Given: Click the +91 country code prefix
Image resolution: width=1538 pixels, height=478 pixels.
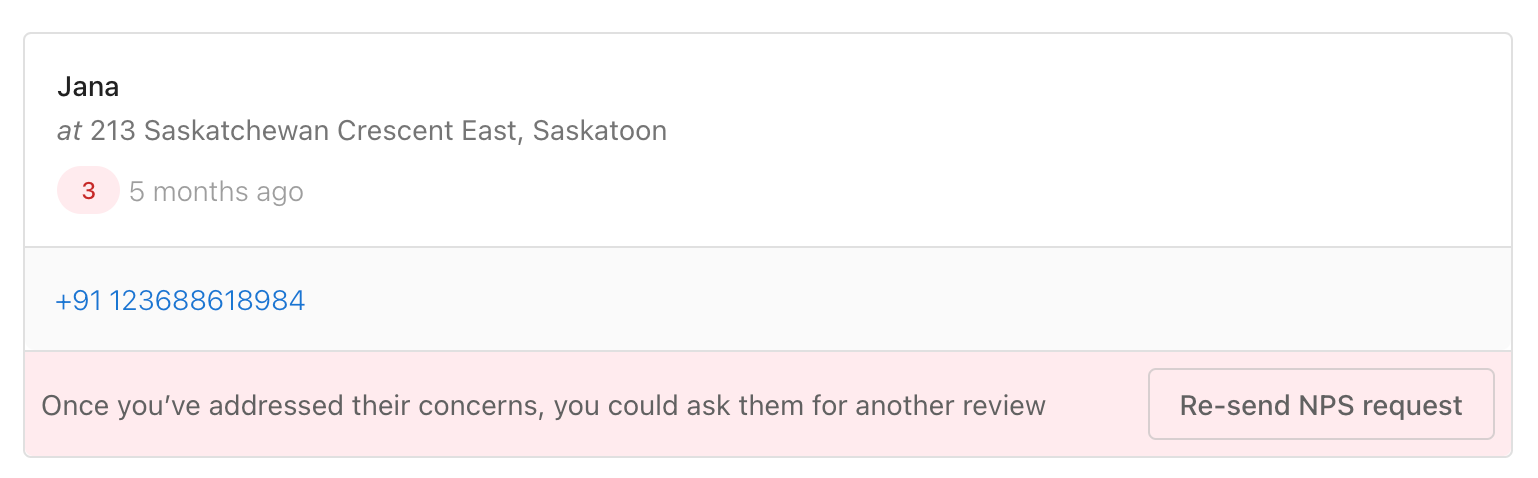Looking at the screenshot, I should click(x=79, y=300).
